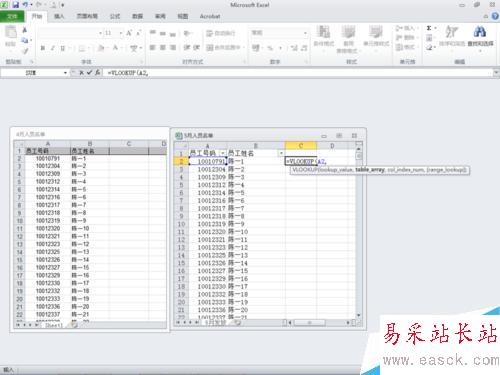Open filter dropdown on column B header cell
The height and width of the screenshot is (375, 500).
[x=281, y=153]
